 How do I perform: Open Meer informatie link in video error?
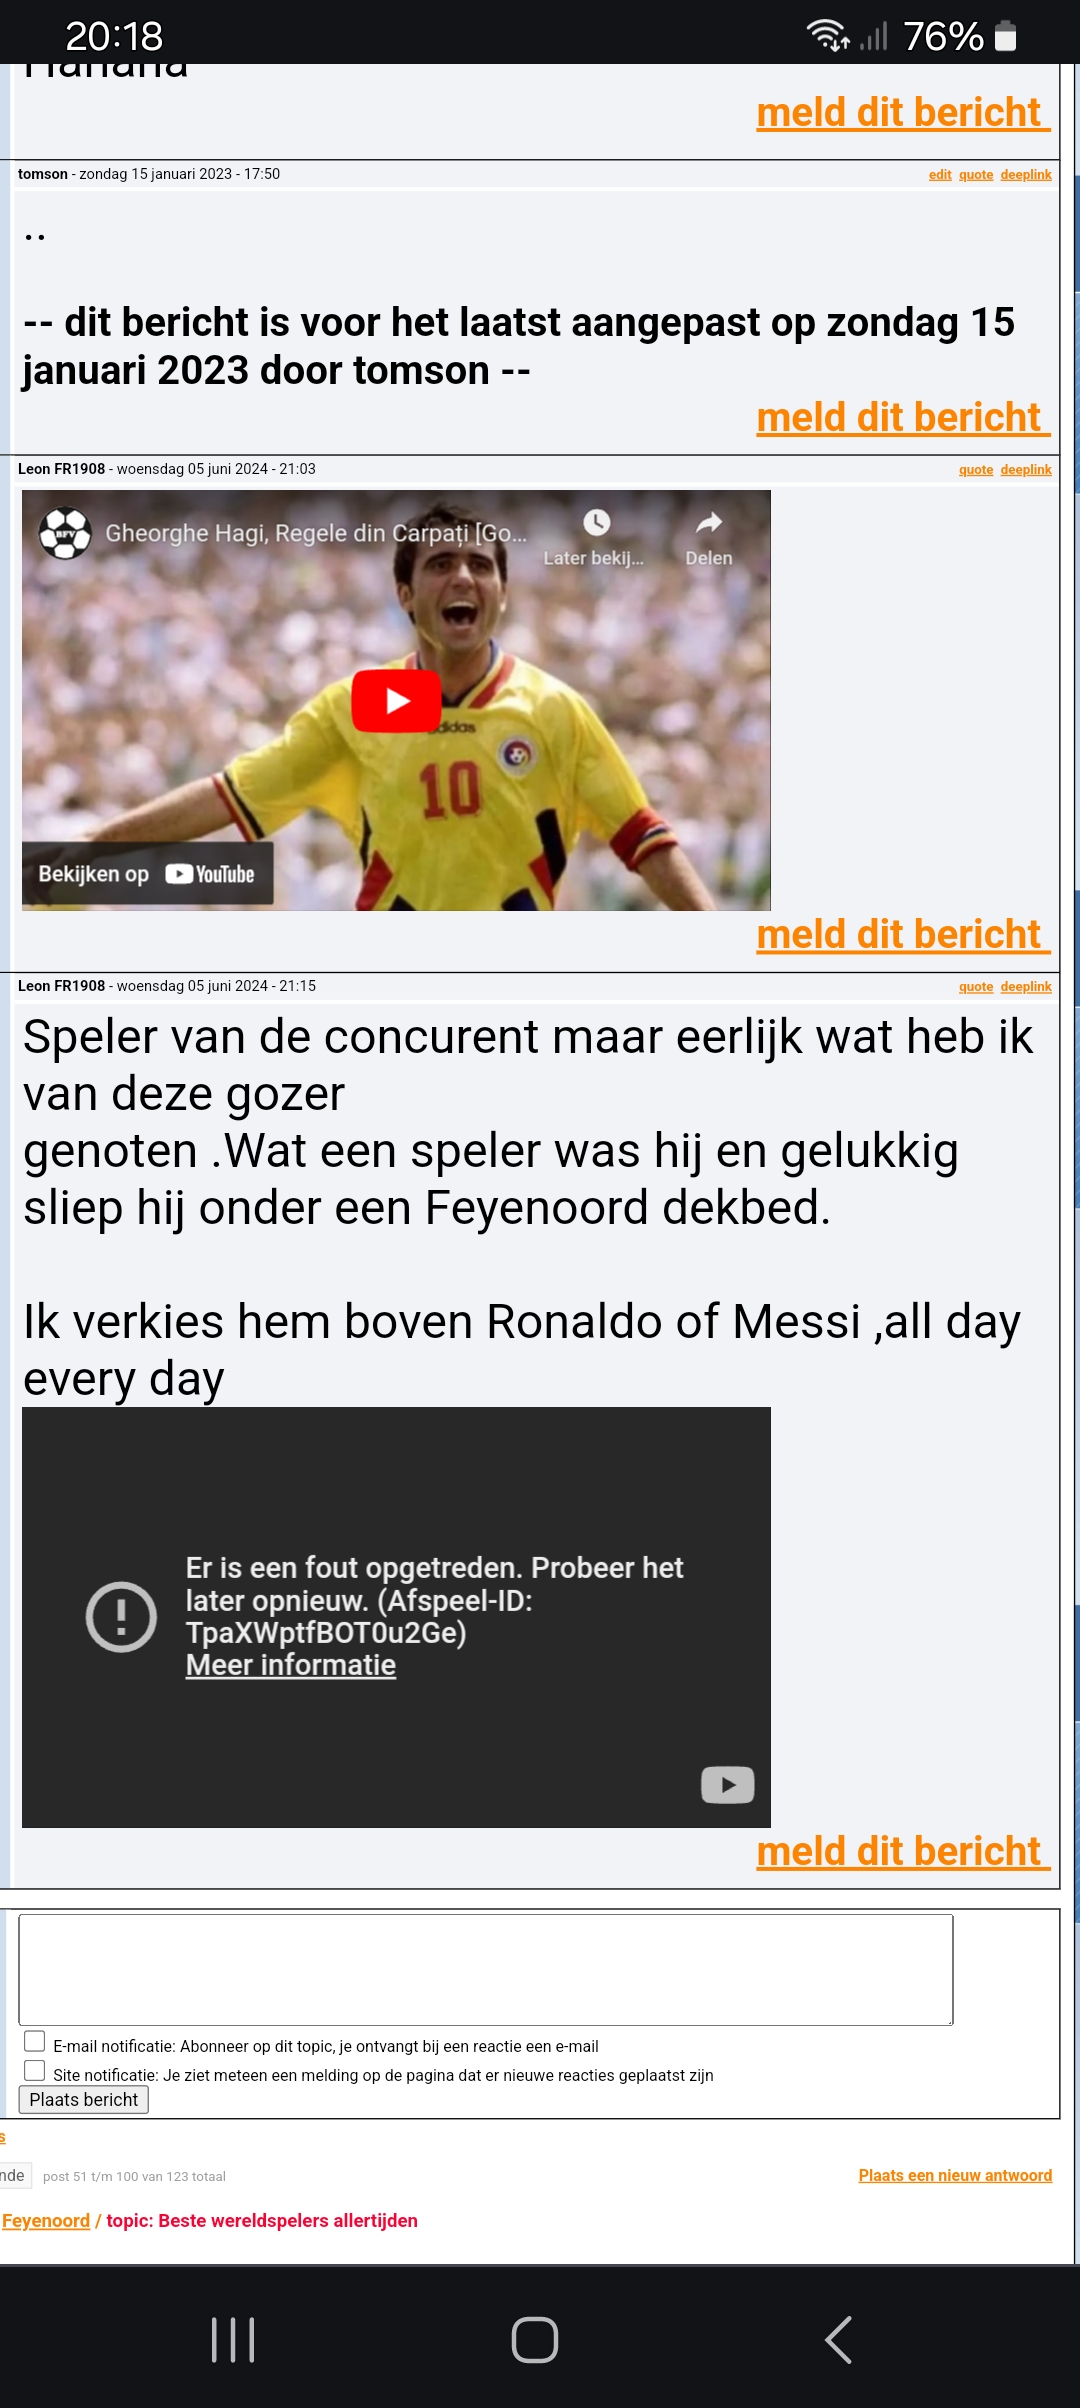pyautogui.click(x=291, y=1665)
